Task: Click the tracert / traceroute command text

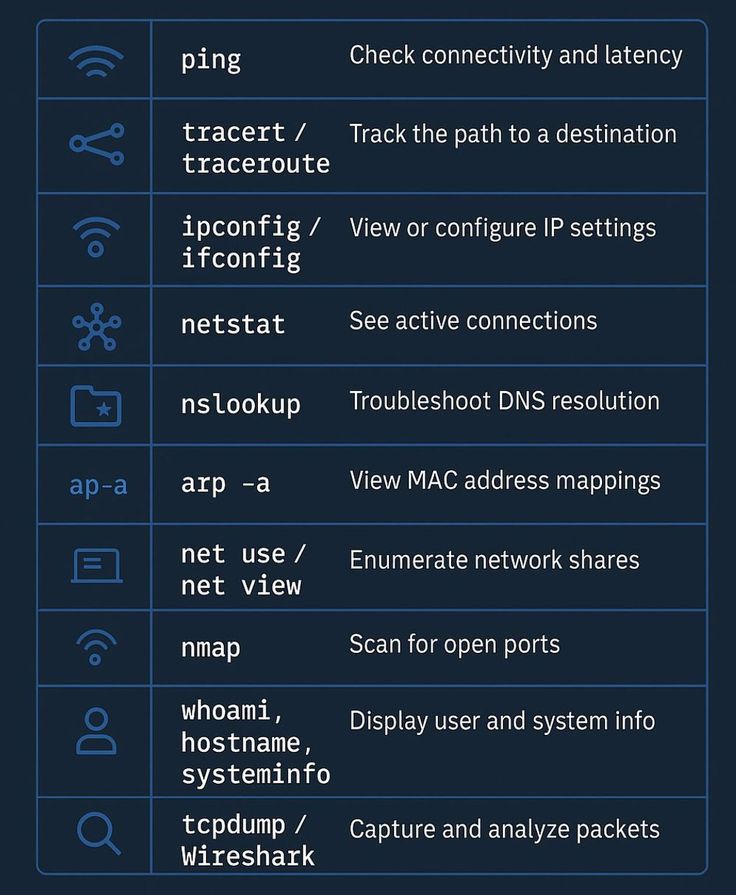Action: coord(255,147)
